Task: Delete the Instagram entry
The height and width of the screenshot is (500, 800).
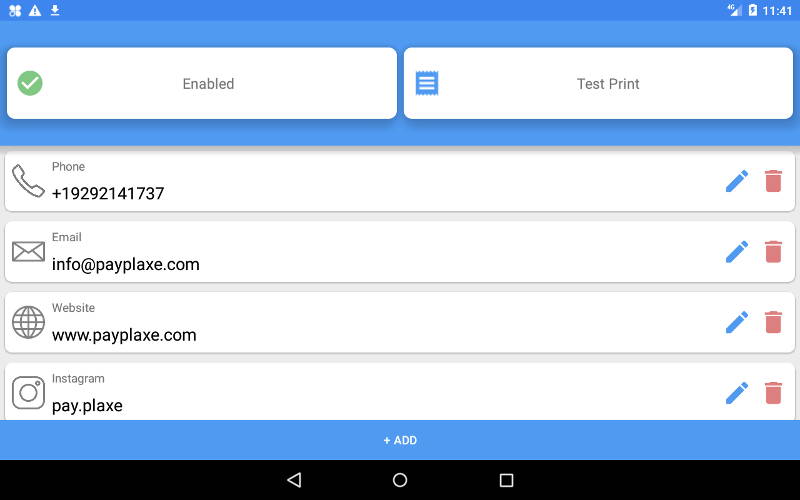Action: [773, 393]
